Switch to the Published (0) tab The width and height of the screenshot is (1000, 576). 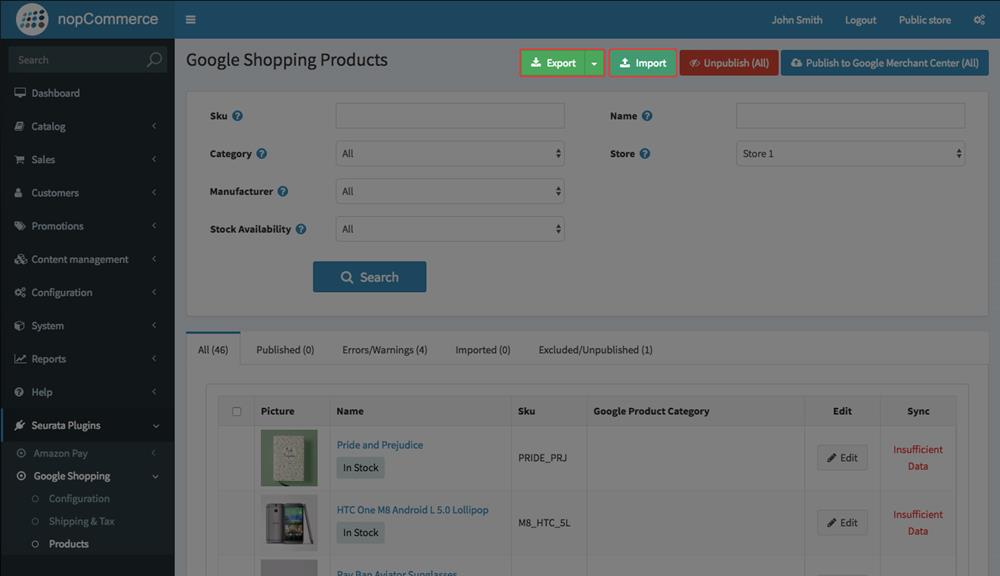click(285, 350)
